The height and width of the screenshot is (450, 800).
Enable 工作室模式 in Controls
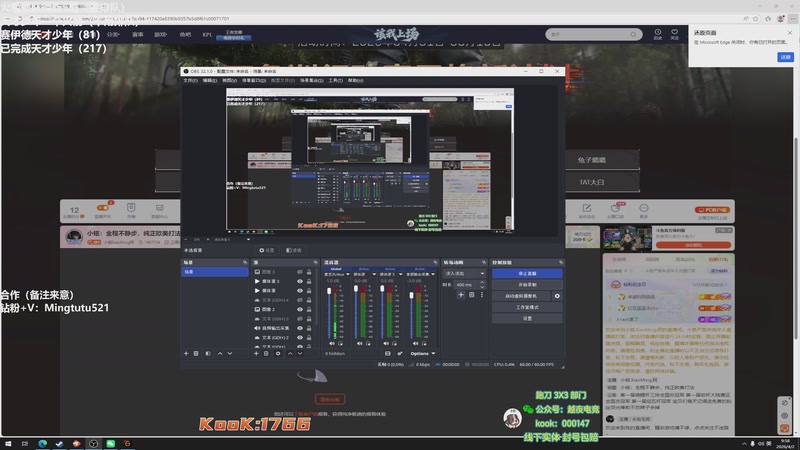coord(527,307)
